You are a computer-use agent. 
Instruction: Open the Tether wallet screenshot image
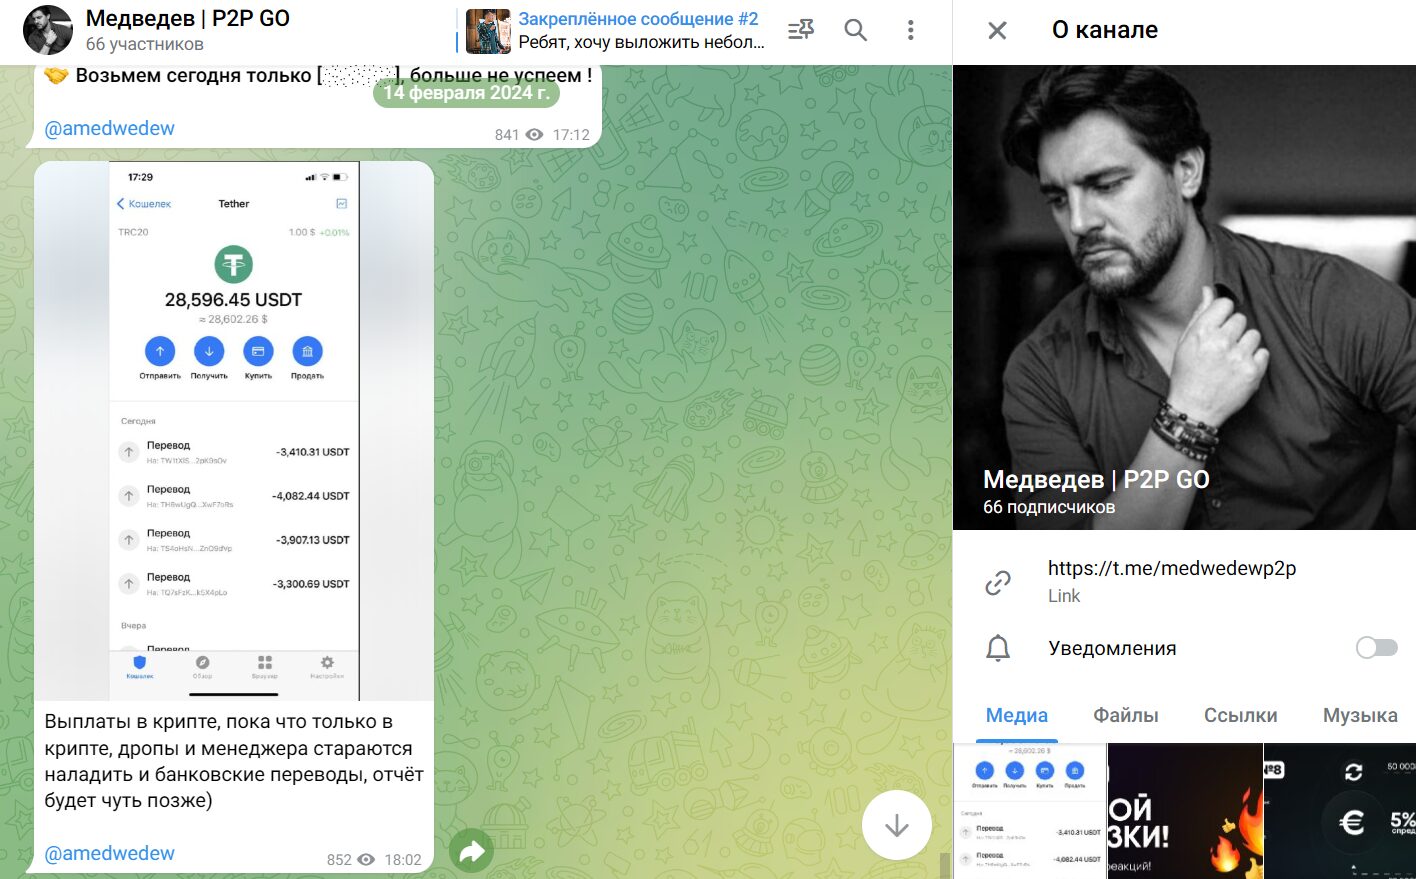pos(234,431)
